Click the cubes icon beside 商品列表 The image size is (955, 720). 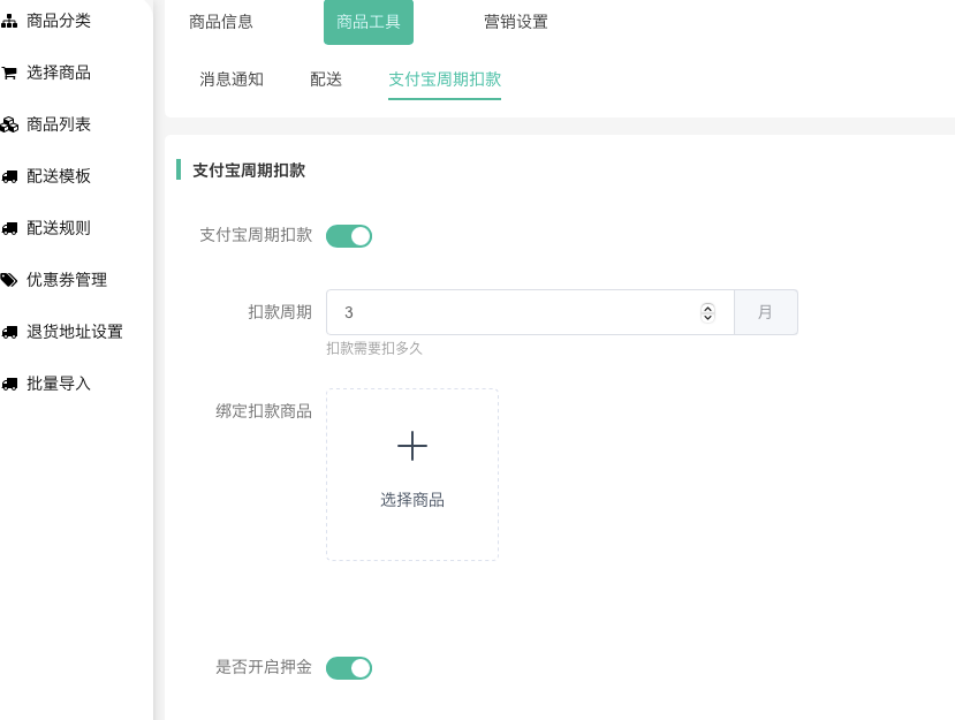pyautogui.click(x=10, y=125)
